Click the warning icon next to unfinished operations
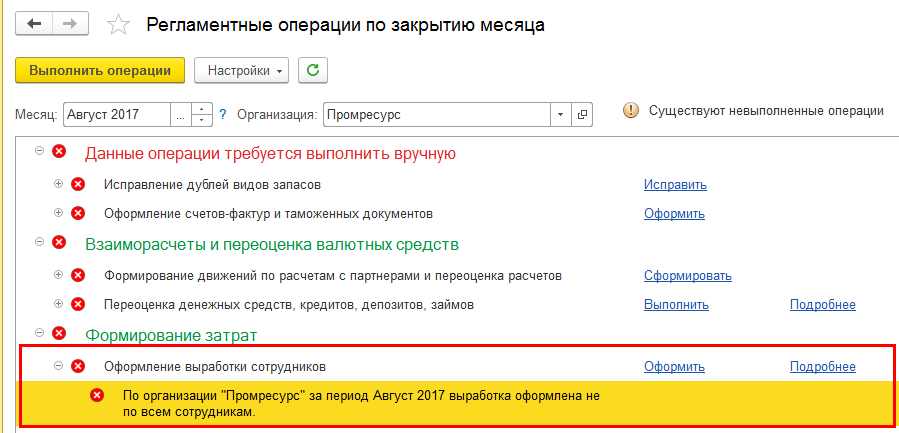The image size is (899, 433). point(630,111)
